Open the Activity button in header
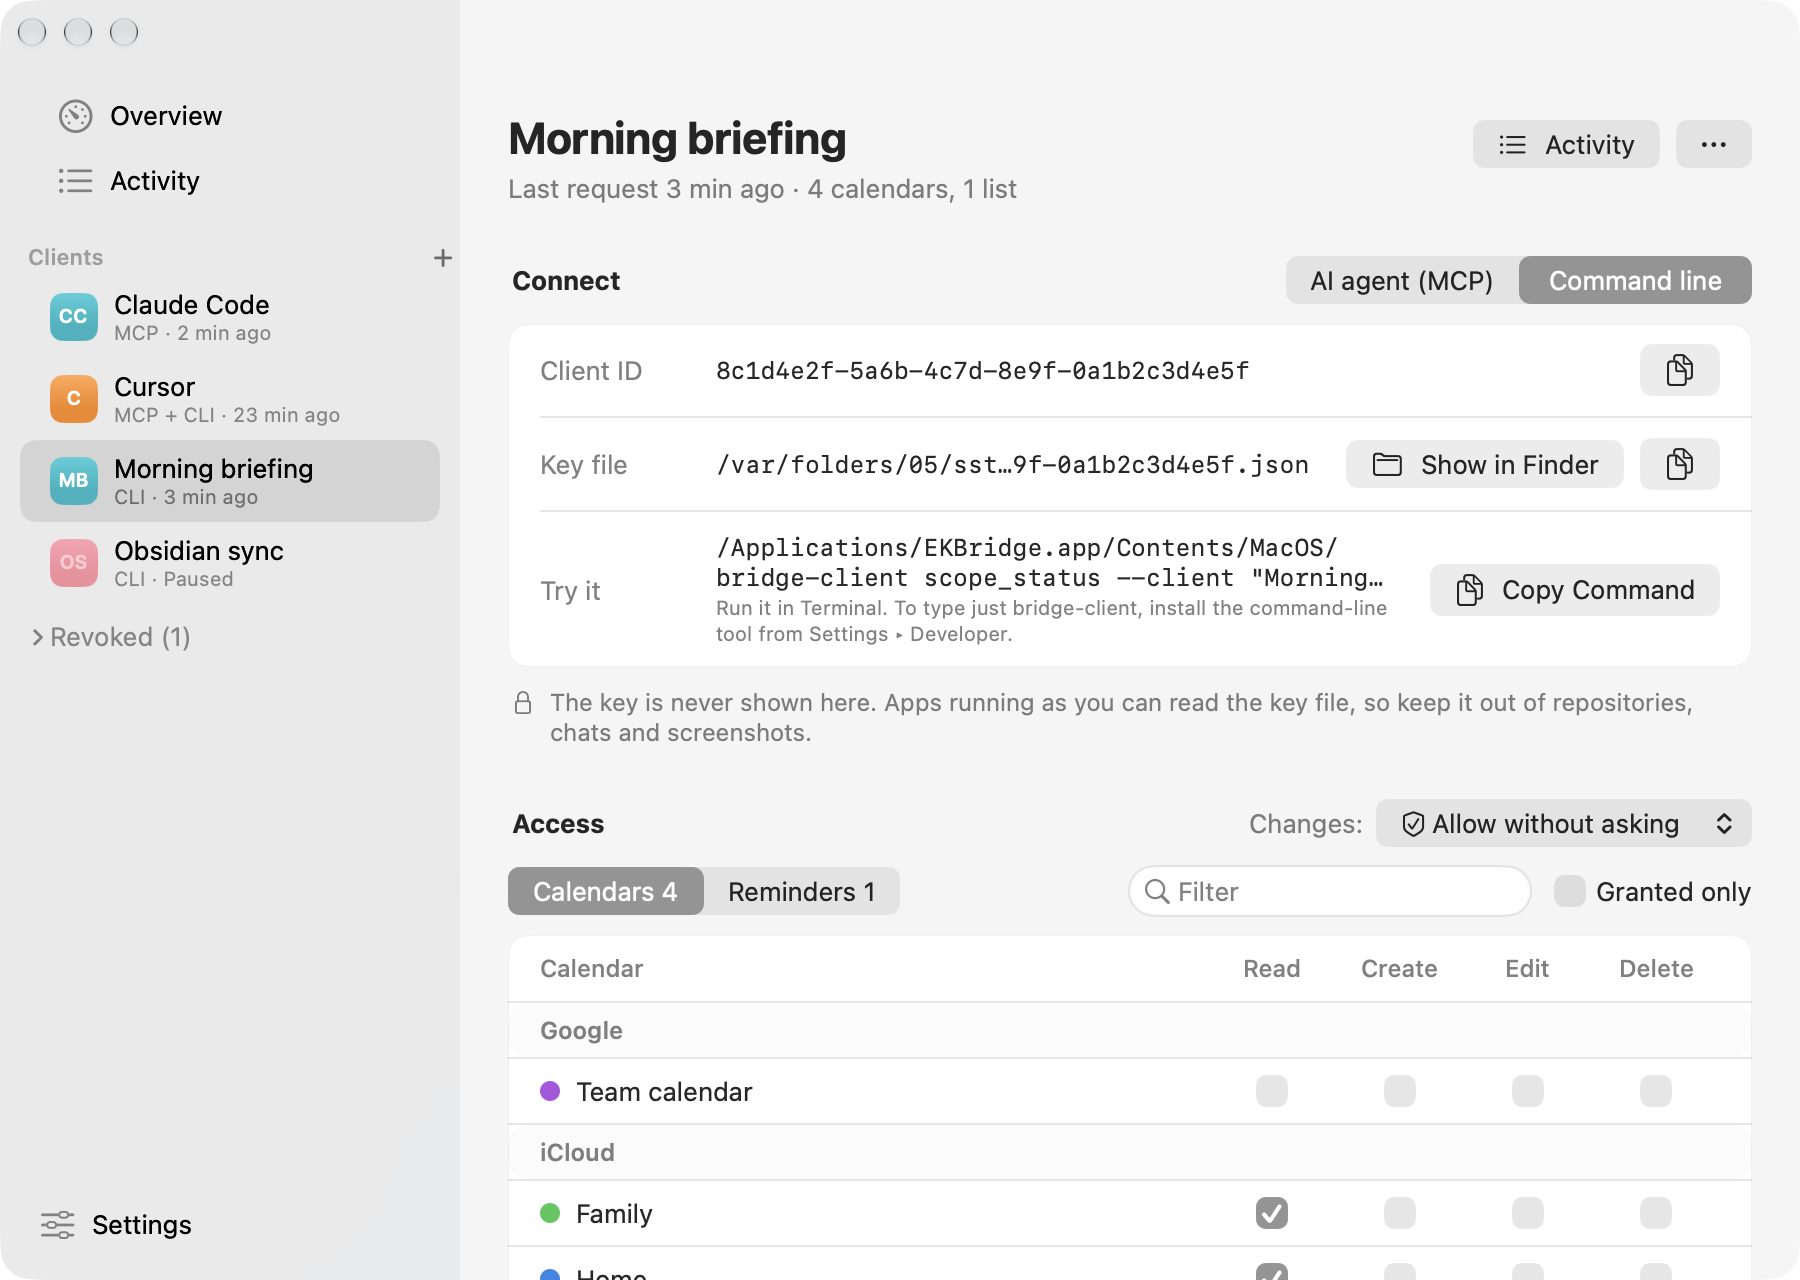Viewport: 1800px width, 1280px height. (x=1566, y=145)
